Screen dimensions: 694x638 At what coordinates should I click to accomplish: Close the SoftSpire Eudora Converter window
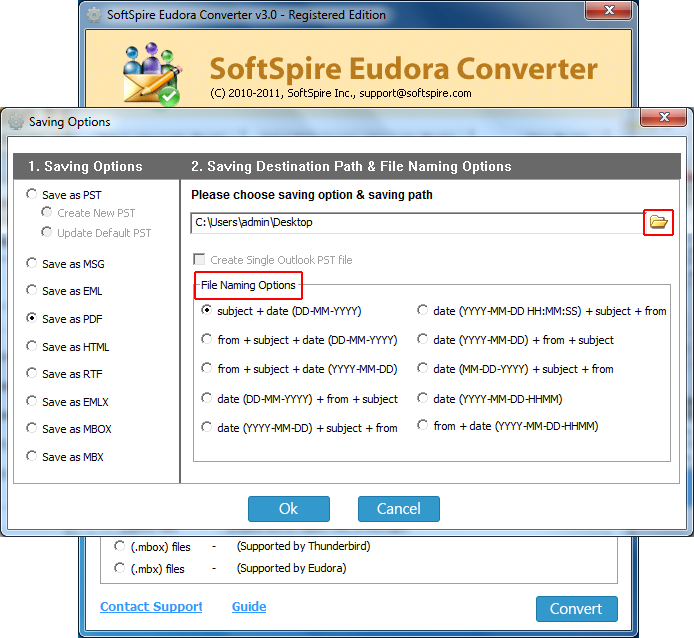[609, 10]
